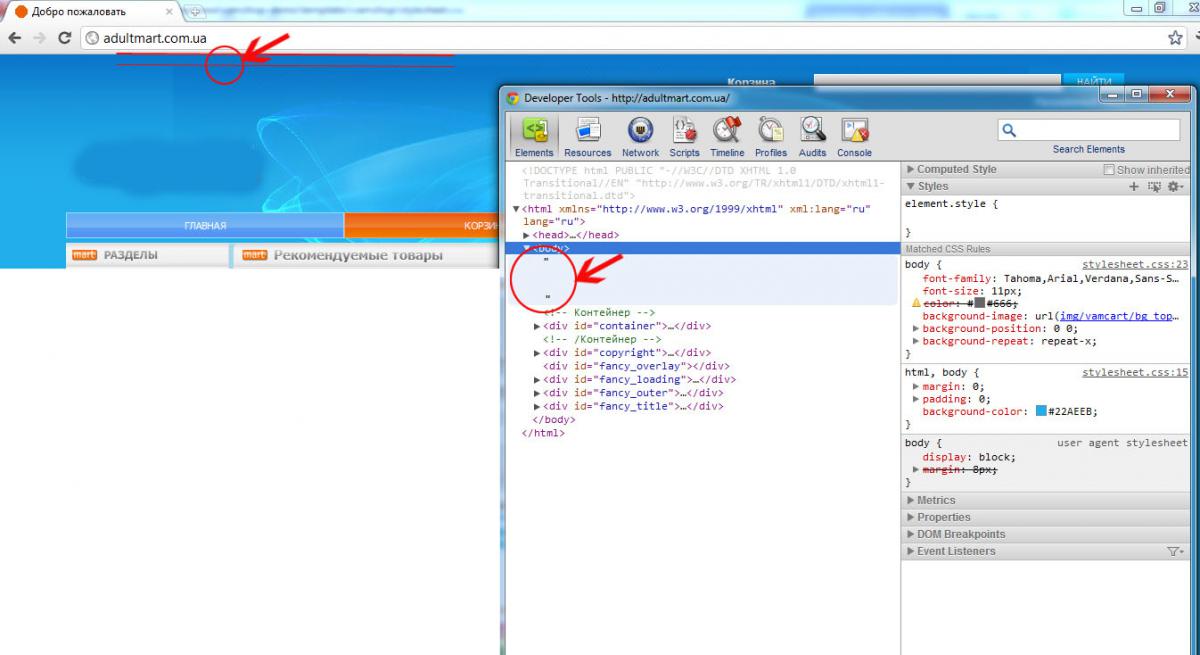Open the Timeline panel icon

pyautogui.click(x=727, y=137)
